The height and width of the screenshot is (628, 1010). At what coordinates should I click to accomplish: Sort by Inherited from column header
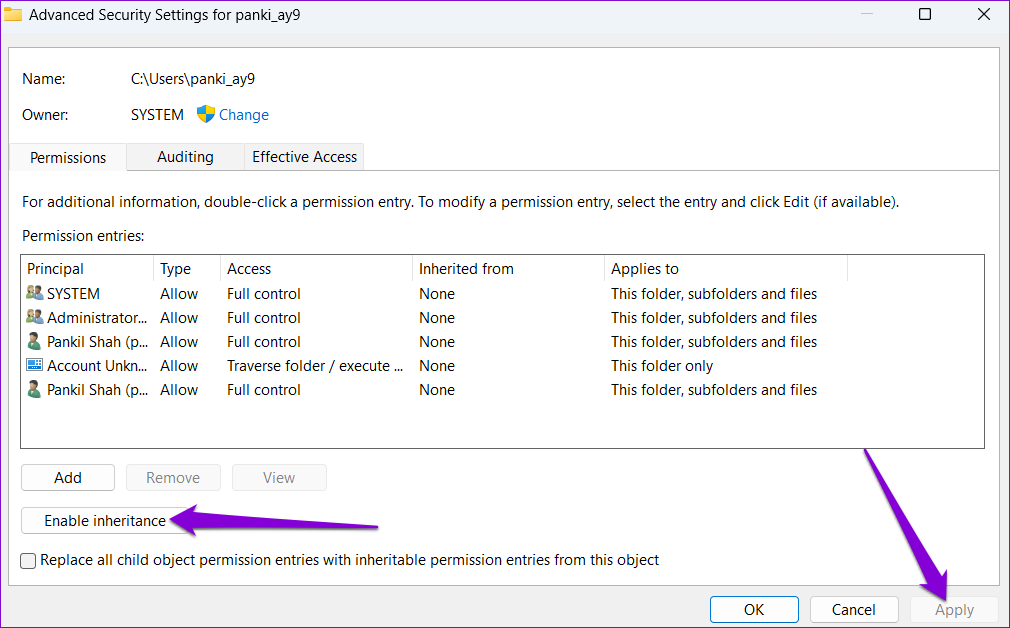click(508, 269)
